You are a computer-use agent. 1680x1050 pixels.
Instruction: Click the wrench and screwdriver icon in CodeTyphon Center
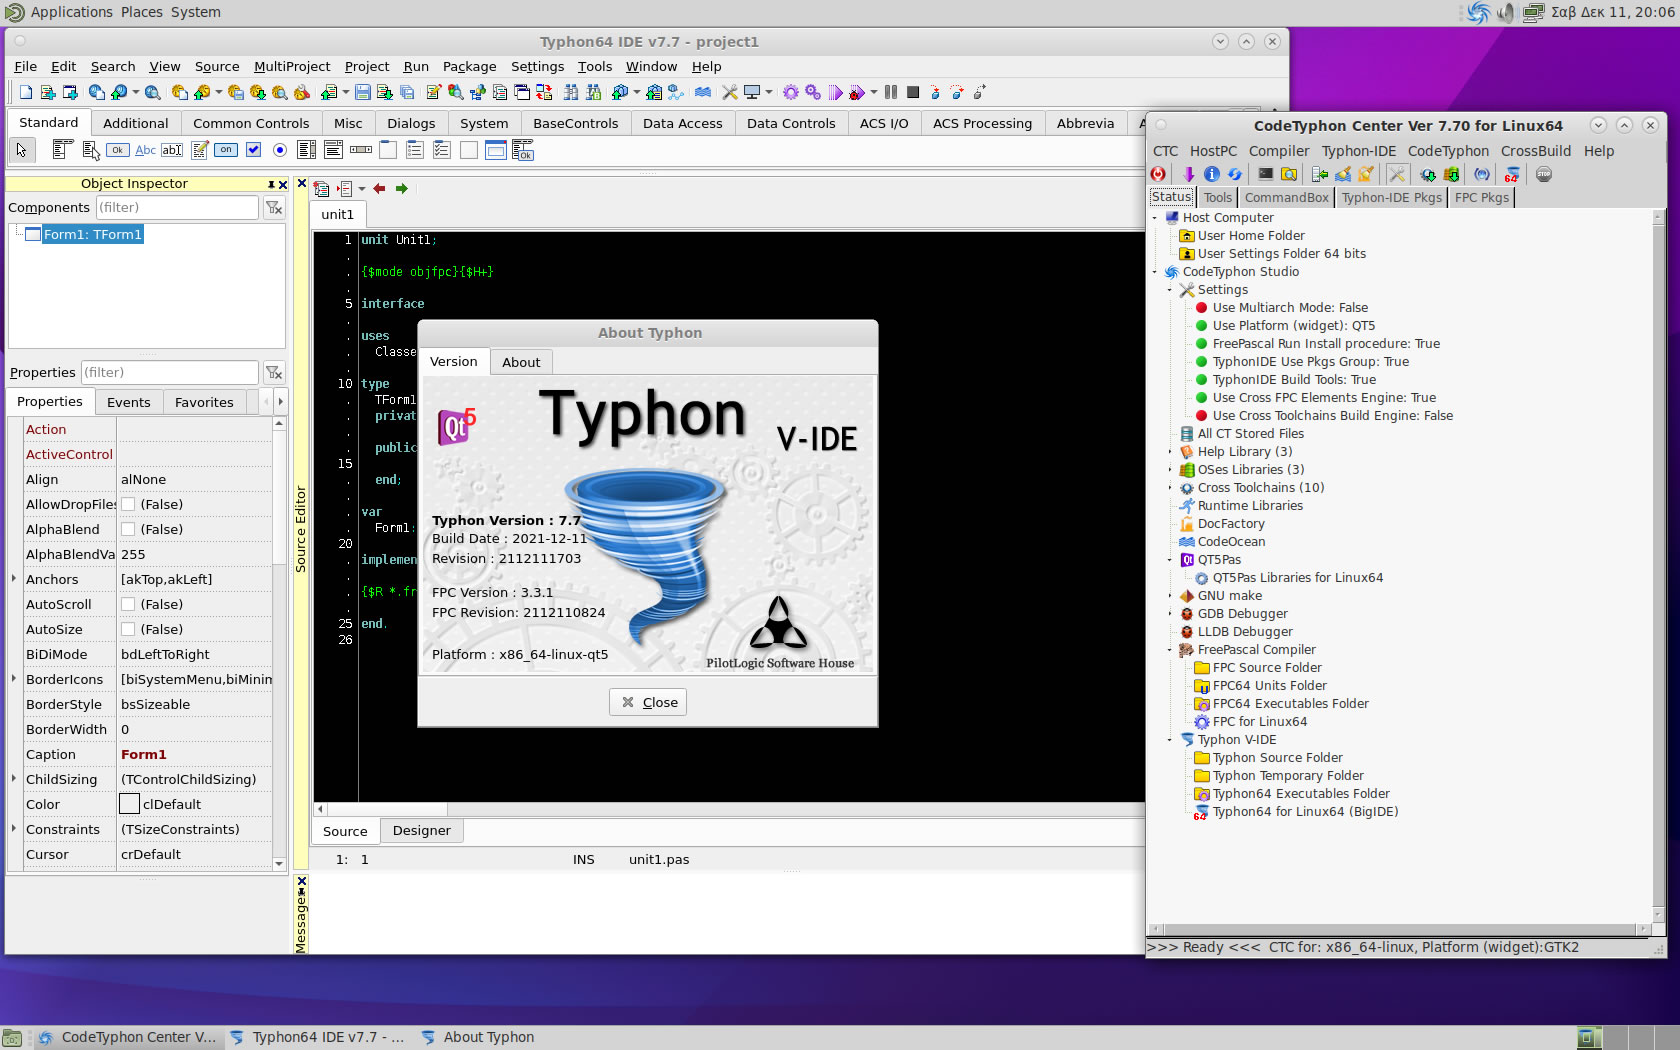1397,174
